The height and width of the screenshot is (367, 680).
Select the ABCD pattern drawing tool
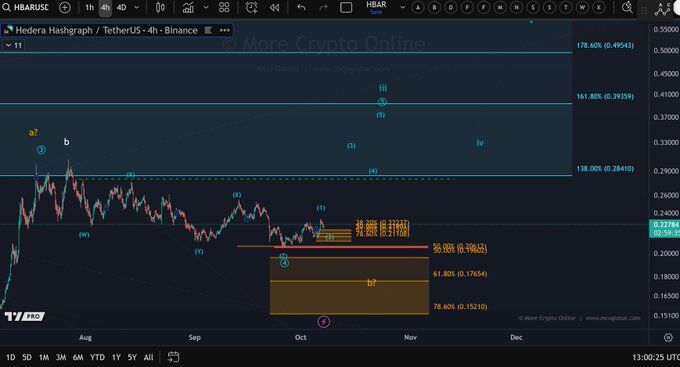(662, 8)
